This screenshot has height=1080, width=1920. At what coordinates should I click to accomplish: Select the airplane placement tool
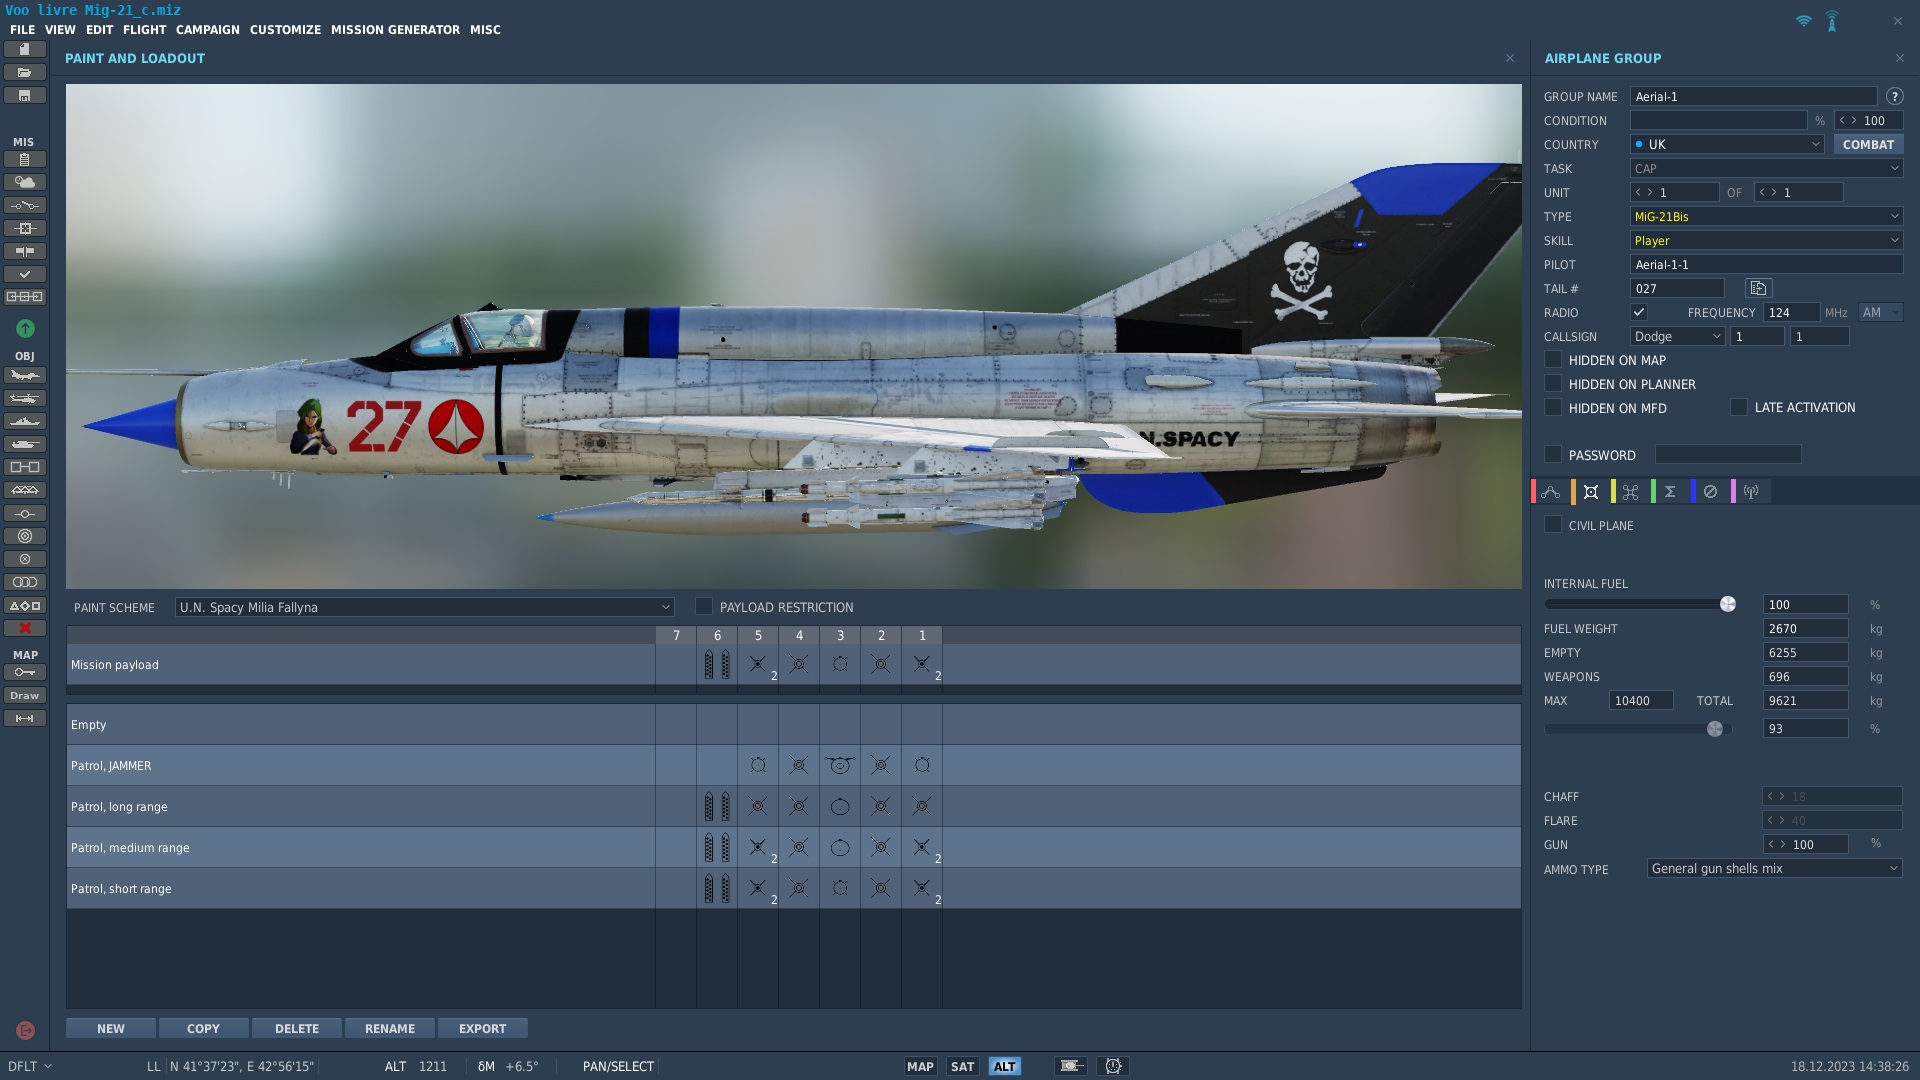(x=25, y=374)
